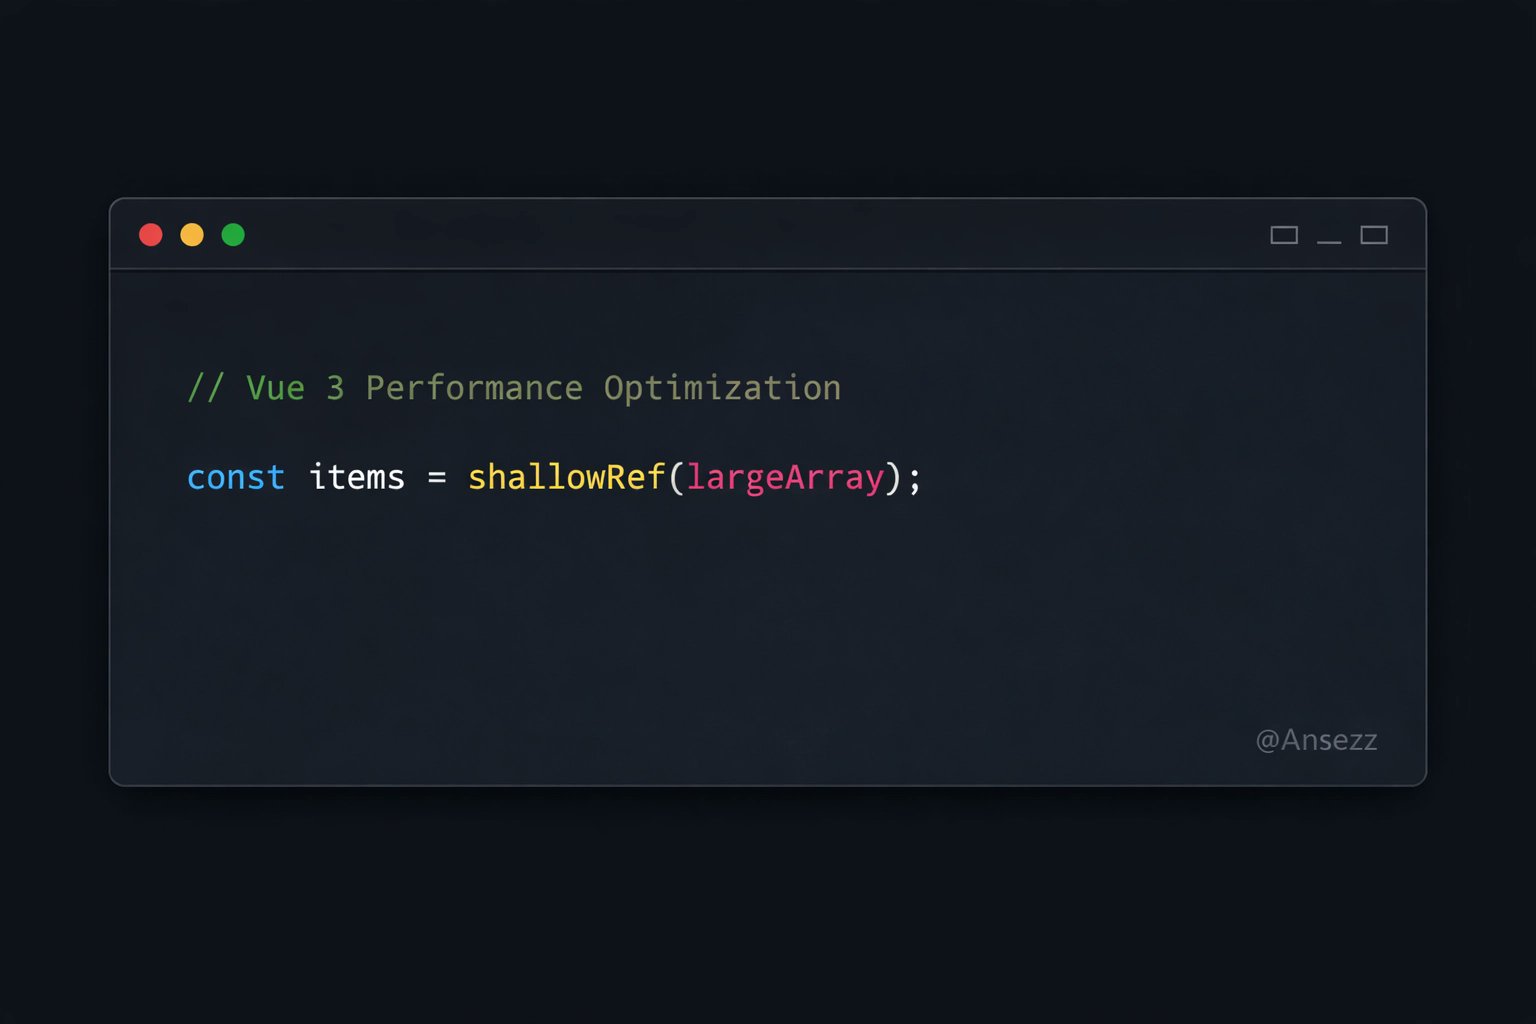Viewport: 1536px width, 1024px height.
Task: Click the leftmost outlined rectangle icon in title bar
Action: pos(1284,235)
